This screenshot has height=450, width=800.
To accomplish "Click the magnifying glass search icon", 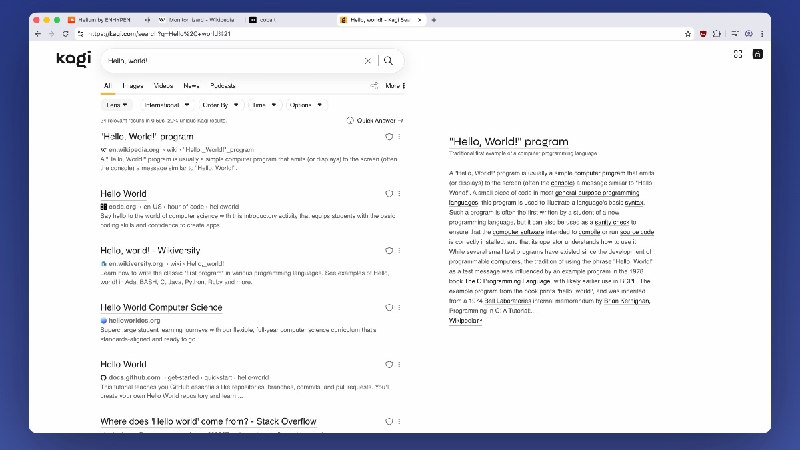I will click(387, 60).
